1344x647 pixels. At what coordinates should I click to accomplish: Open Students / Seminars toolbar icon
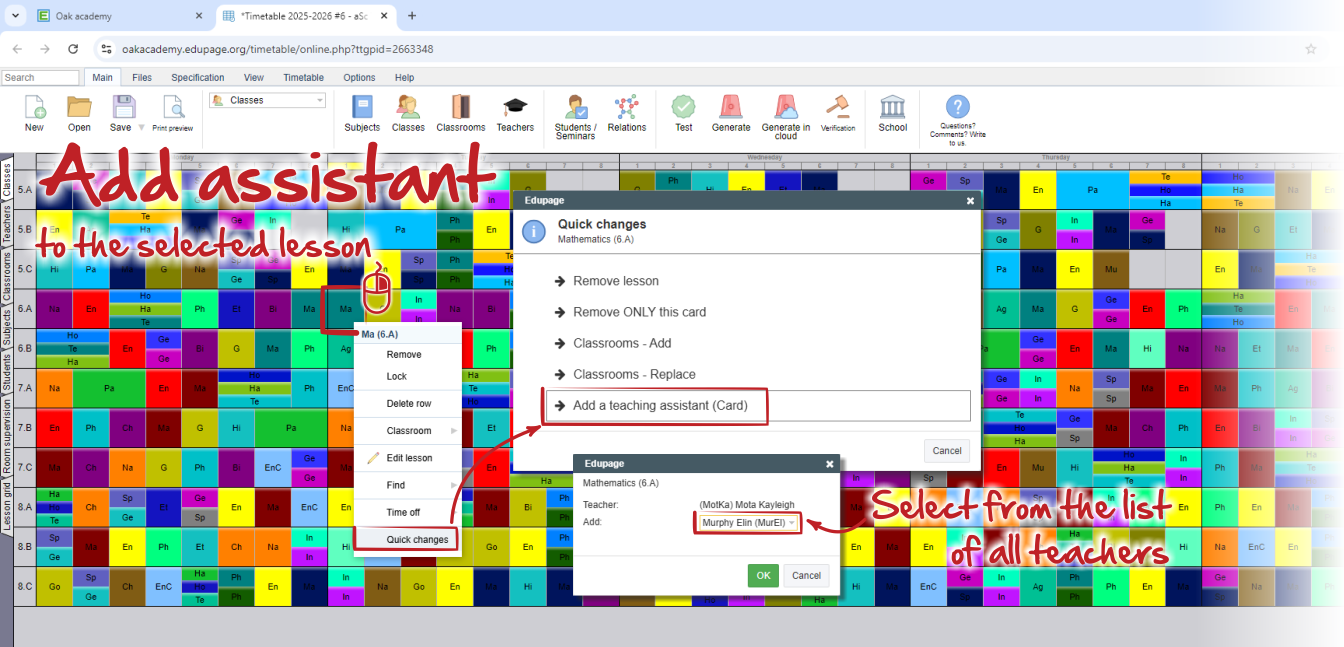point(576,108)
